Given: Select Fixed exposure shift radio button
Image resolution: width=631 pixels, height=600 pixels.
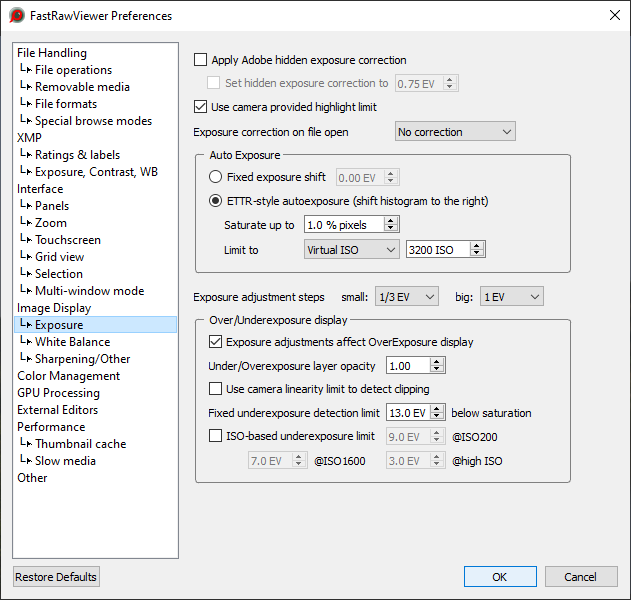Looking at the screenshot, I should click(216, 177).
